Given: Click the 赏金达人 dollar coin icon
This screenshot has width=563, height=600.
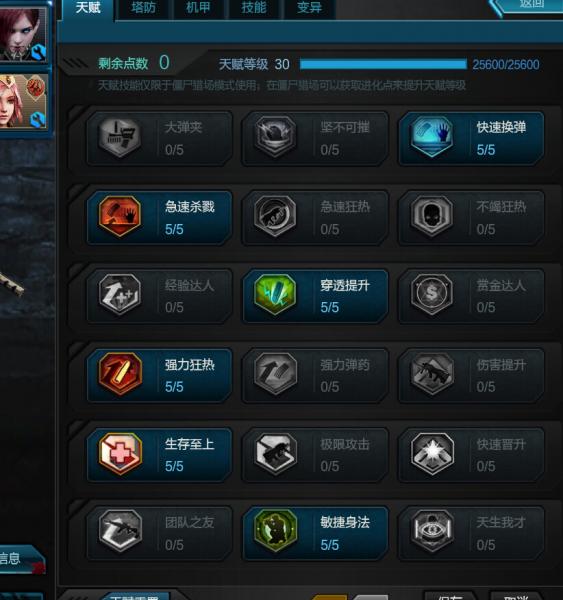Looking at the screenshot, I should pos(432,295).
